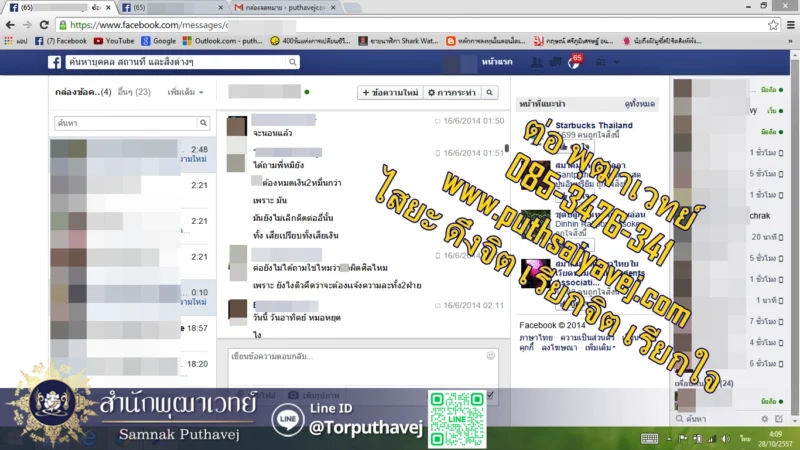Open chat sidebar settings gear icon
Viewport: 800px width, 450px height.
click(764, 419)
